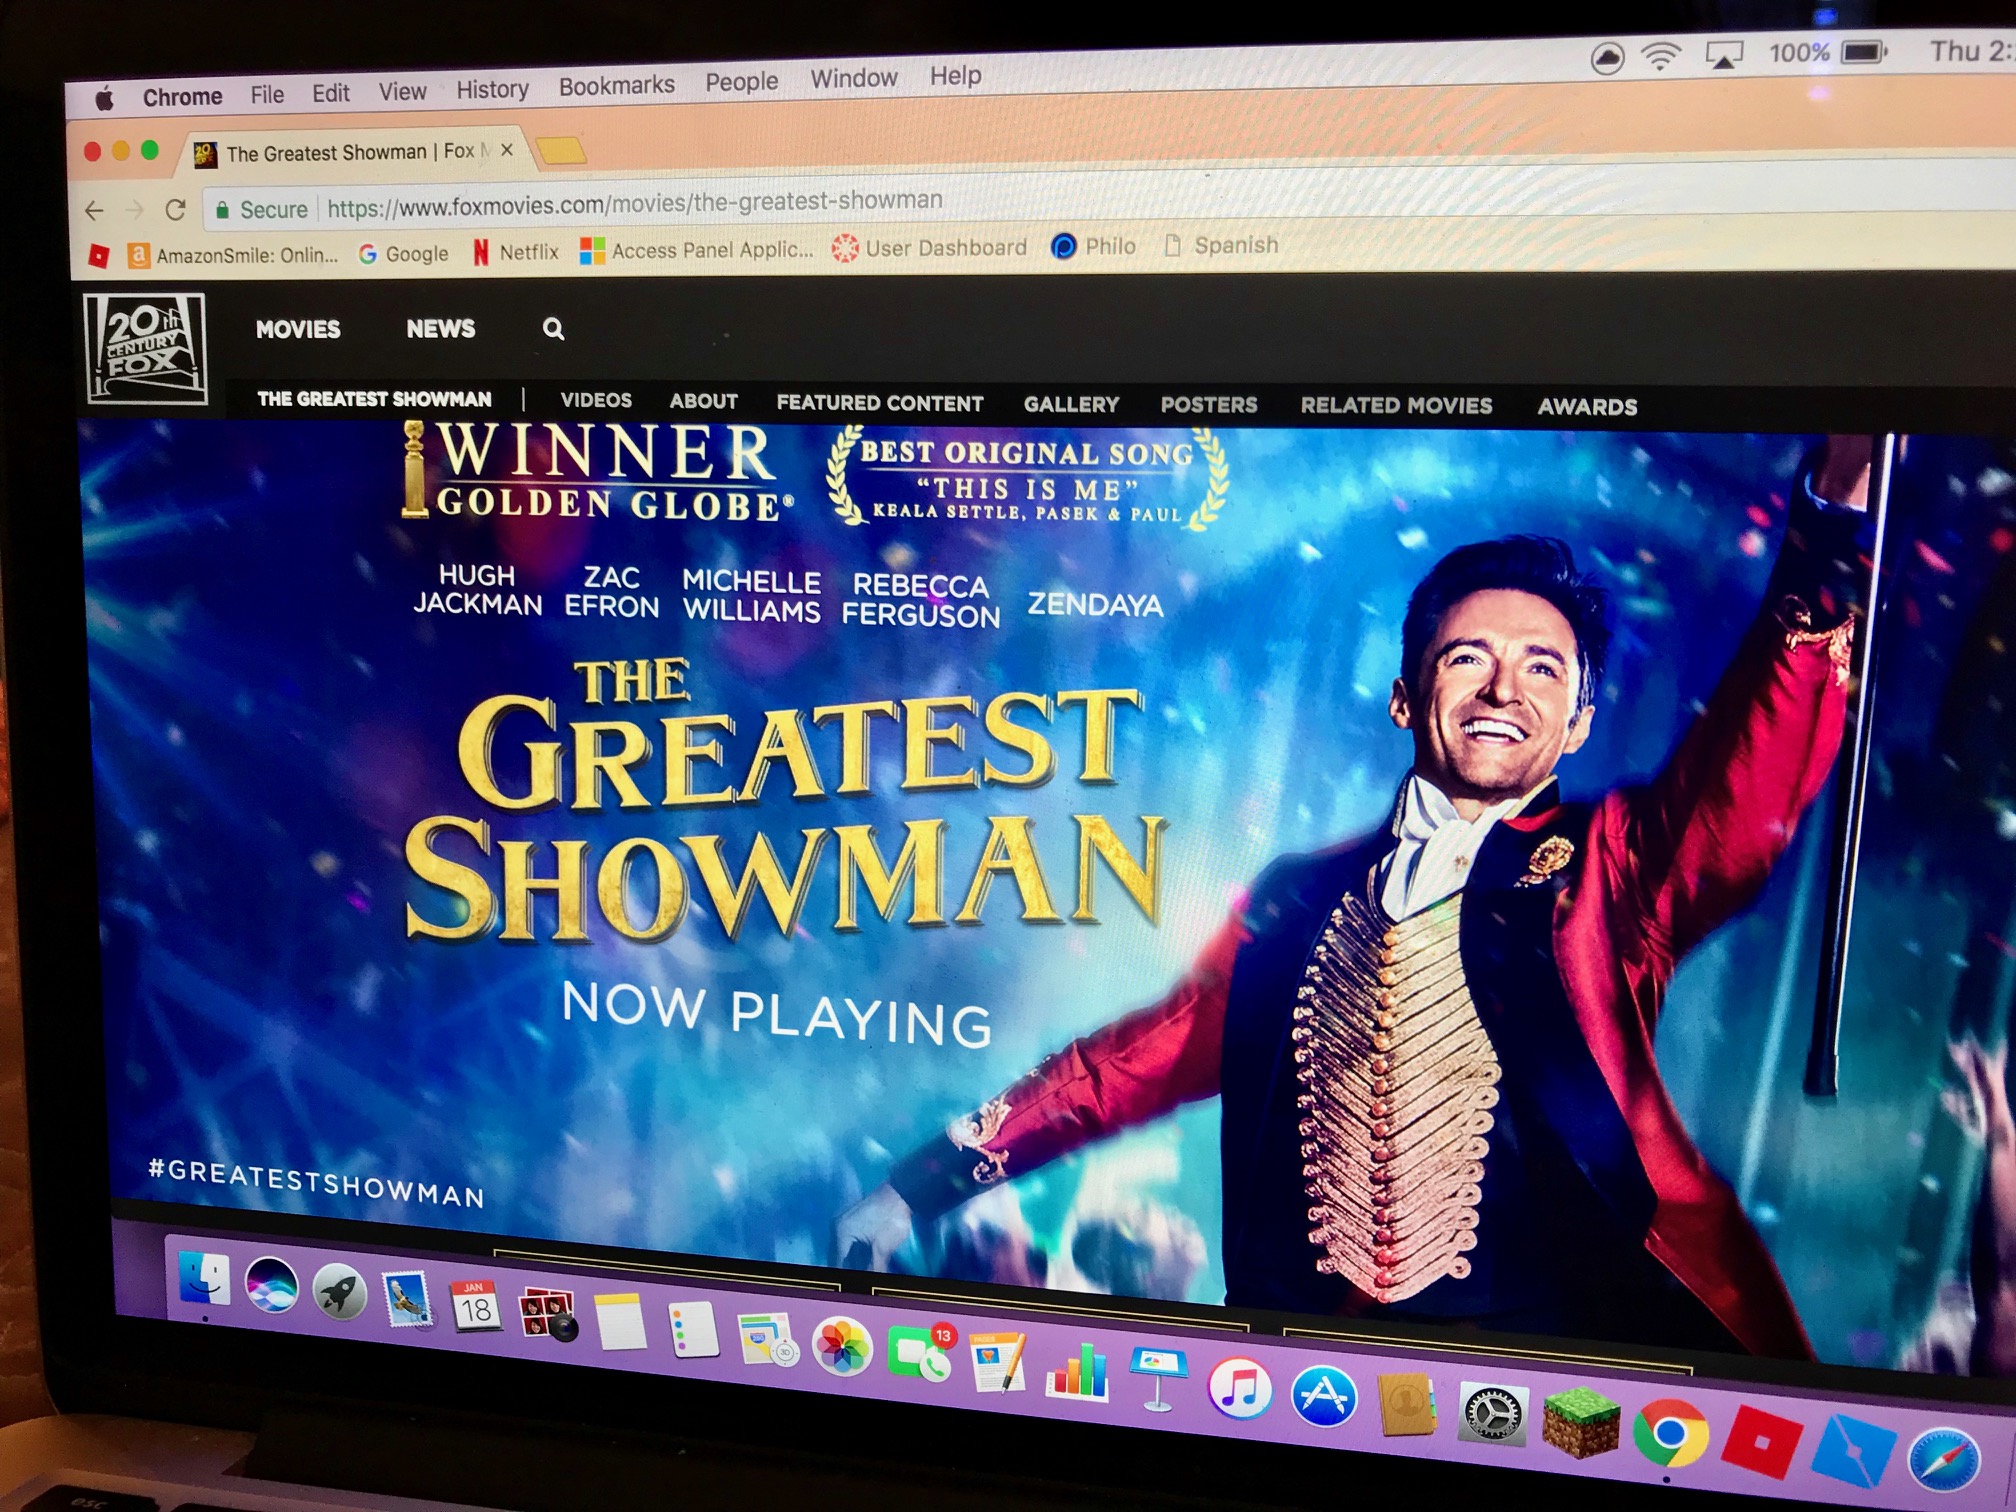The image size is (2016, 1512).
Task: Open the Notes app in dock
Action: tap(620, 1322)
